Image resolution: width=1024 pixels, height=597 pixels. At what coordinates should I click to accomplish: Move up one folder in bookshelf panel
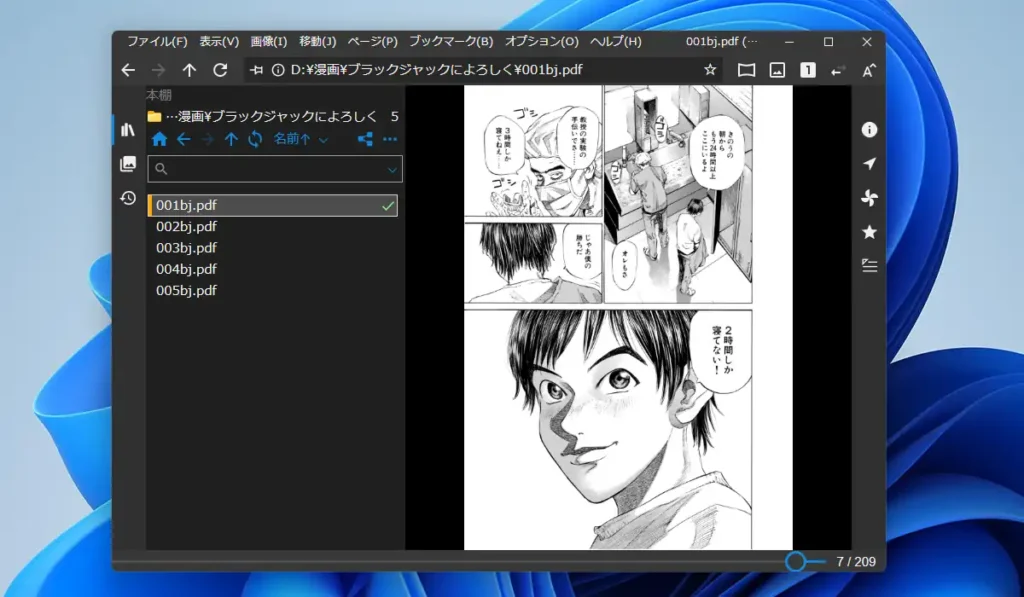[231, 139]
